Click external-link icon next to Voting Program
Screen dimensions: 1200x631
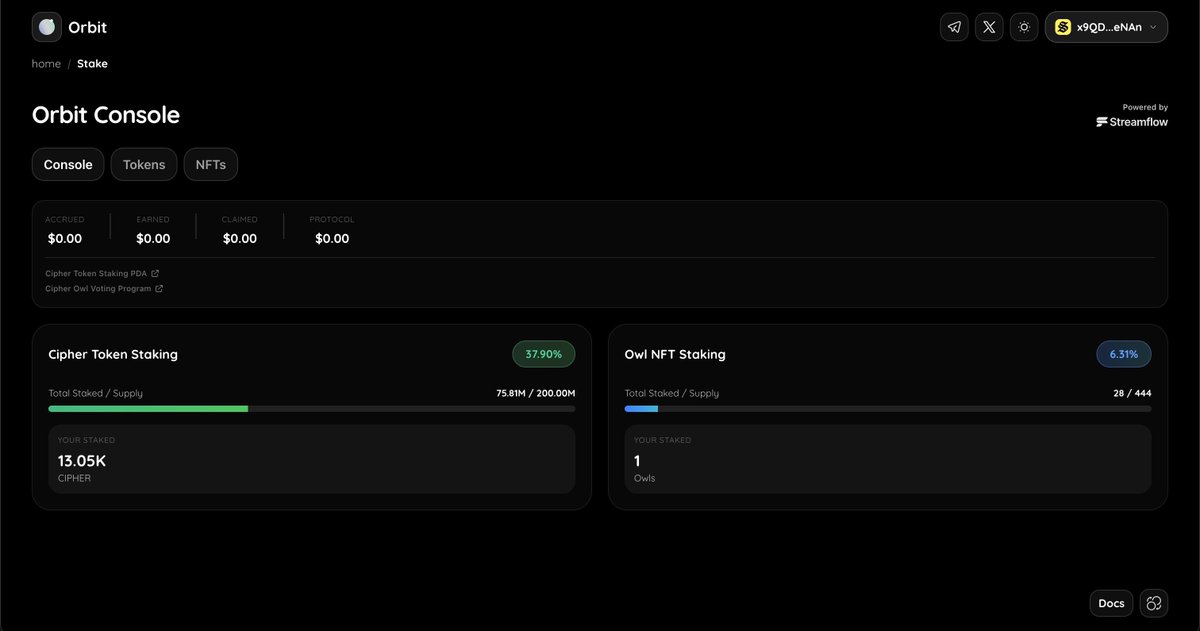pos(159,288)
